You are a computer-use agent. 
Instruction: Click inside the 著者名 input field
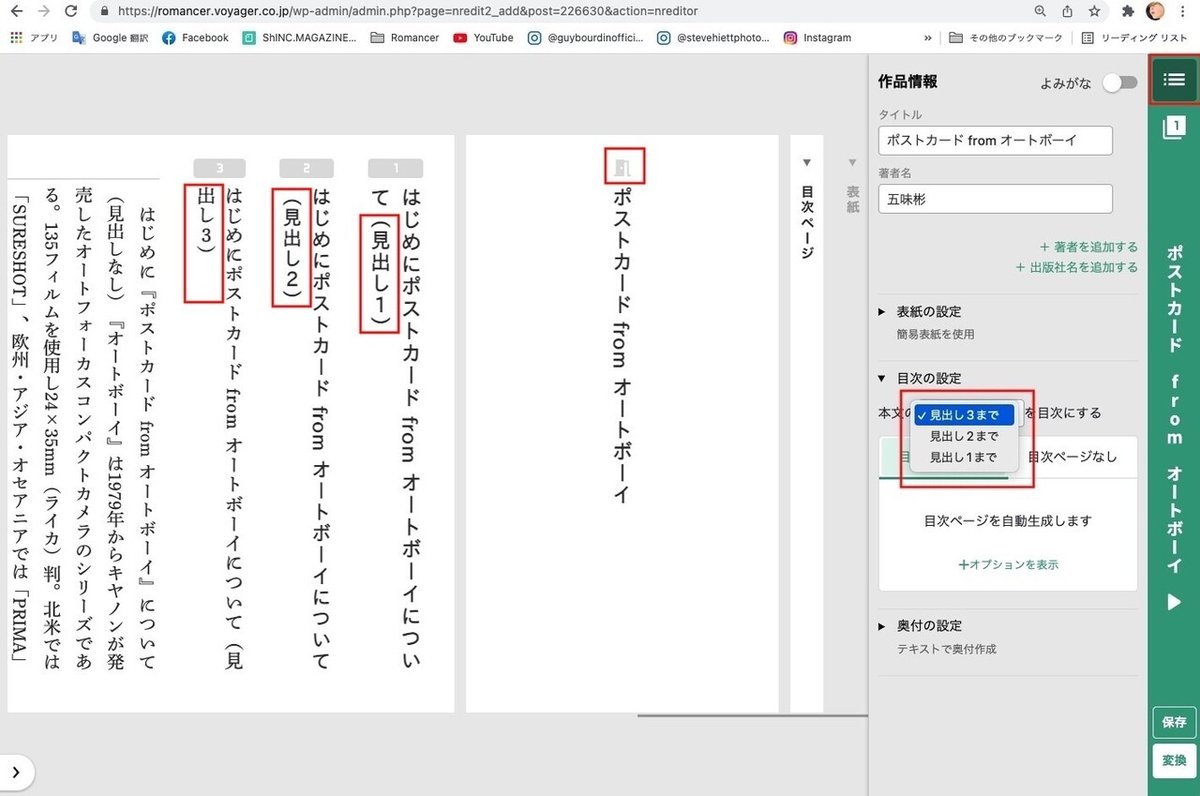click(x=994, y=199)
